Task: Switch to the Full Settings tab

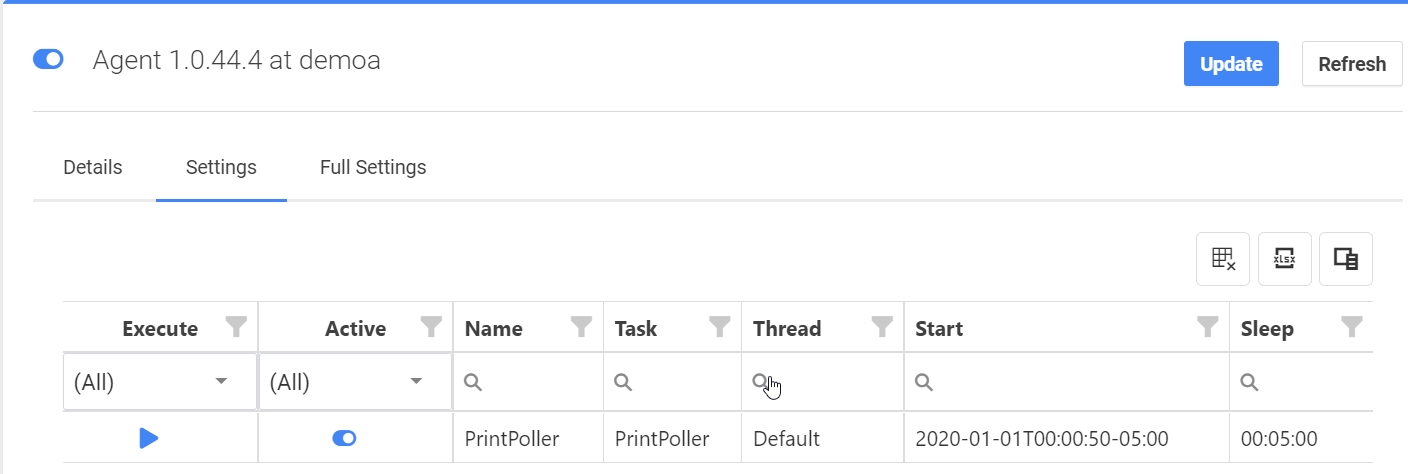Action: [373, 168]
